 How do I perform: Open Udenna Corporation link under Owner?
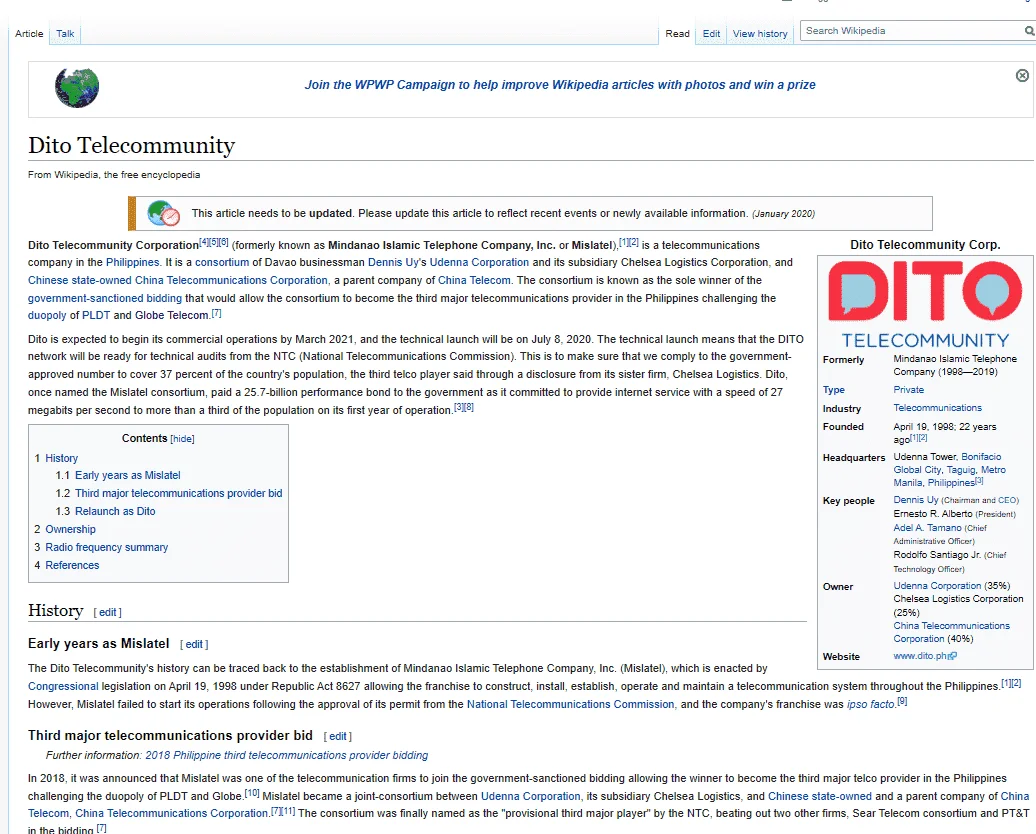pyautogui.click(x=937, y=586)
